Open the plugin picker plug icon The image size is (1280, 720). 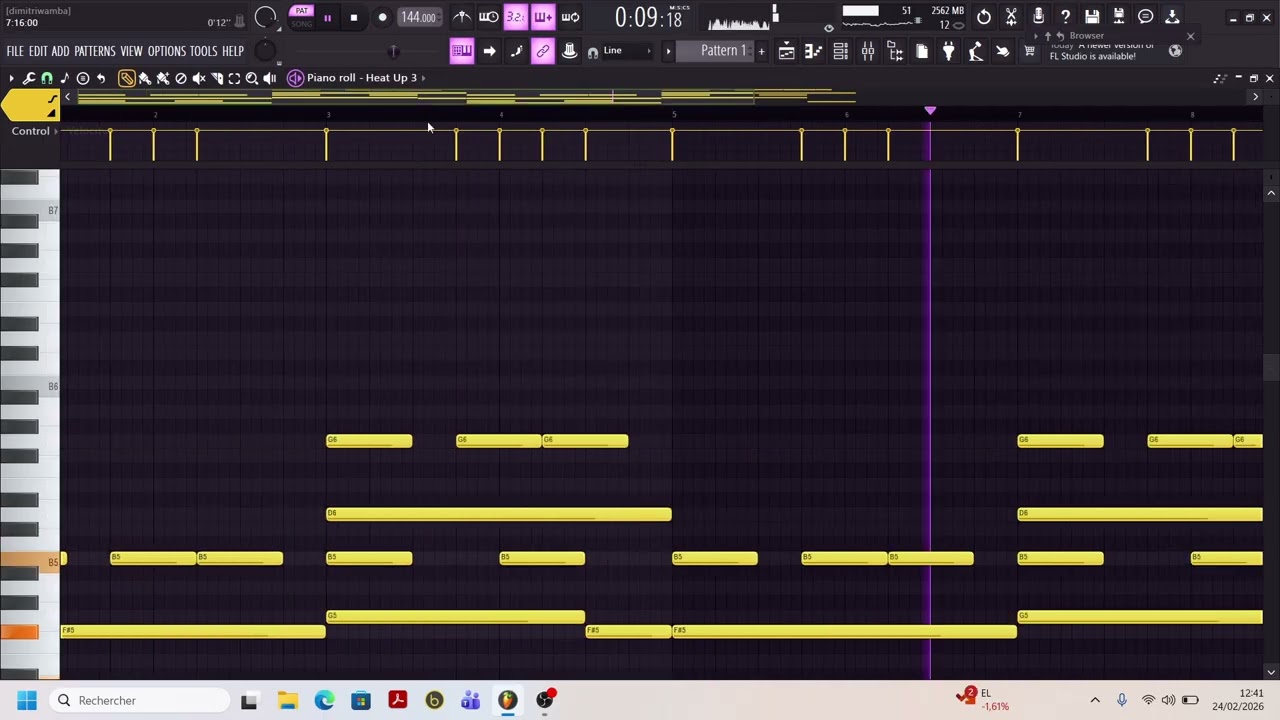click(949, 51)
